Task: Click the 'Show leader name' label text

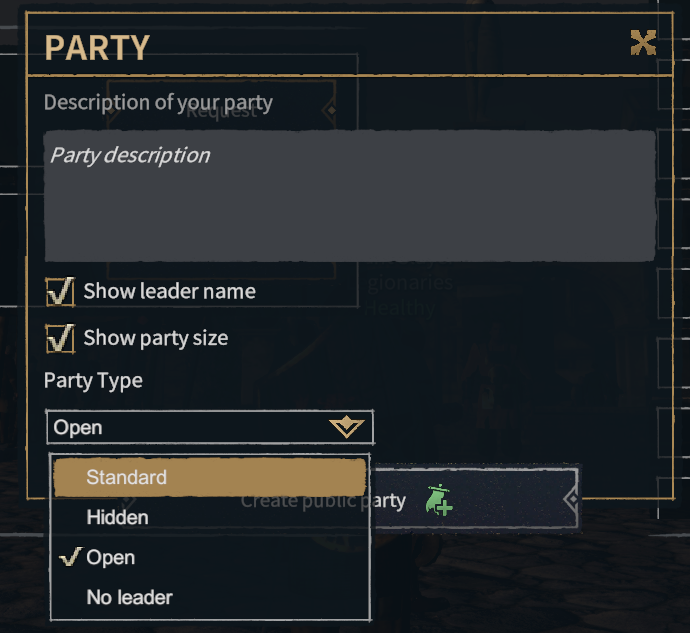Action: 169,292
